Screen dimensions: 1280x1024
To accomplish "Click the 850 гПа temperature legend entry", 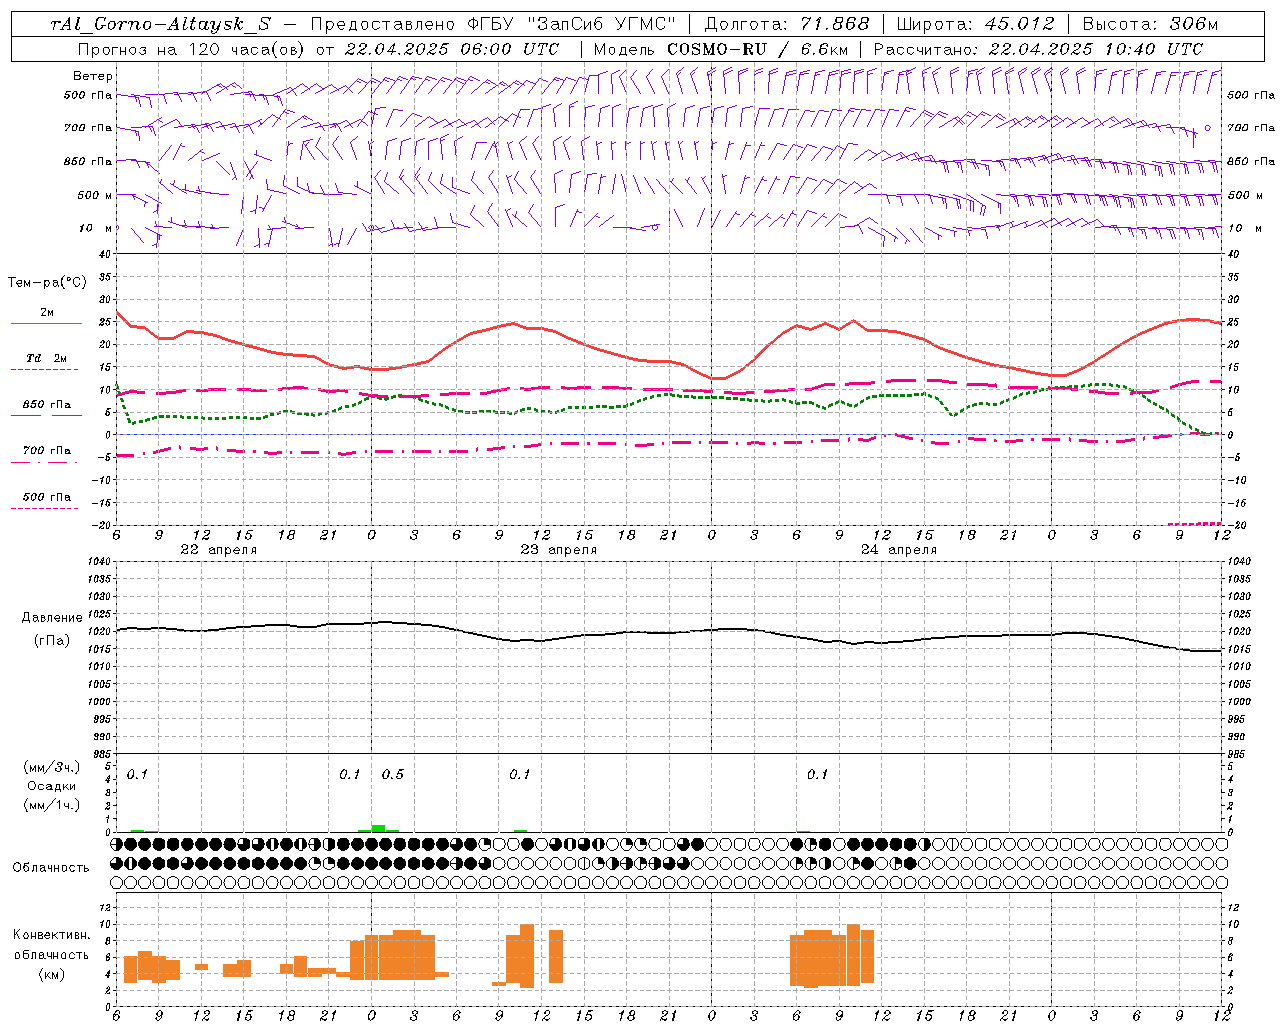I will (47, 405).
